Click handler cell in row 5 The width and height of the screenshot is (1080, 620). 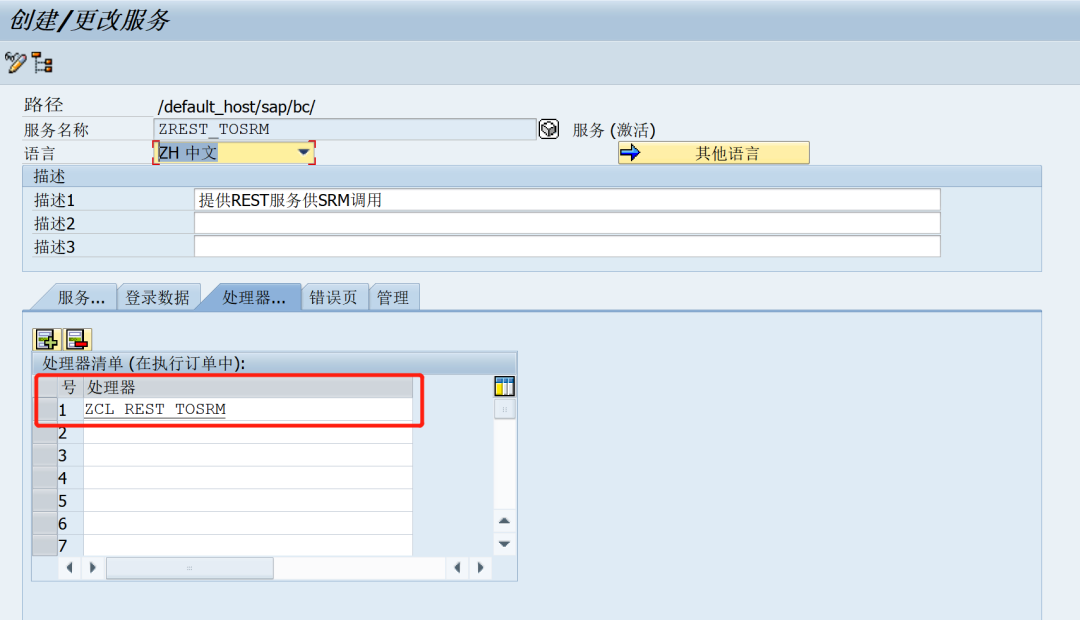[x=247, y=501]
